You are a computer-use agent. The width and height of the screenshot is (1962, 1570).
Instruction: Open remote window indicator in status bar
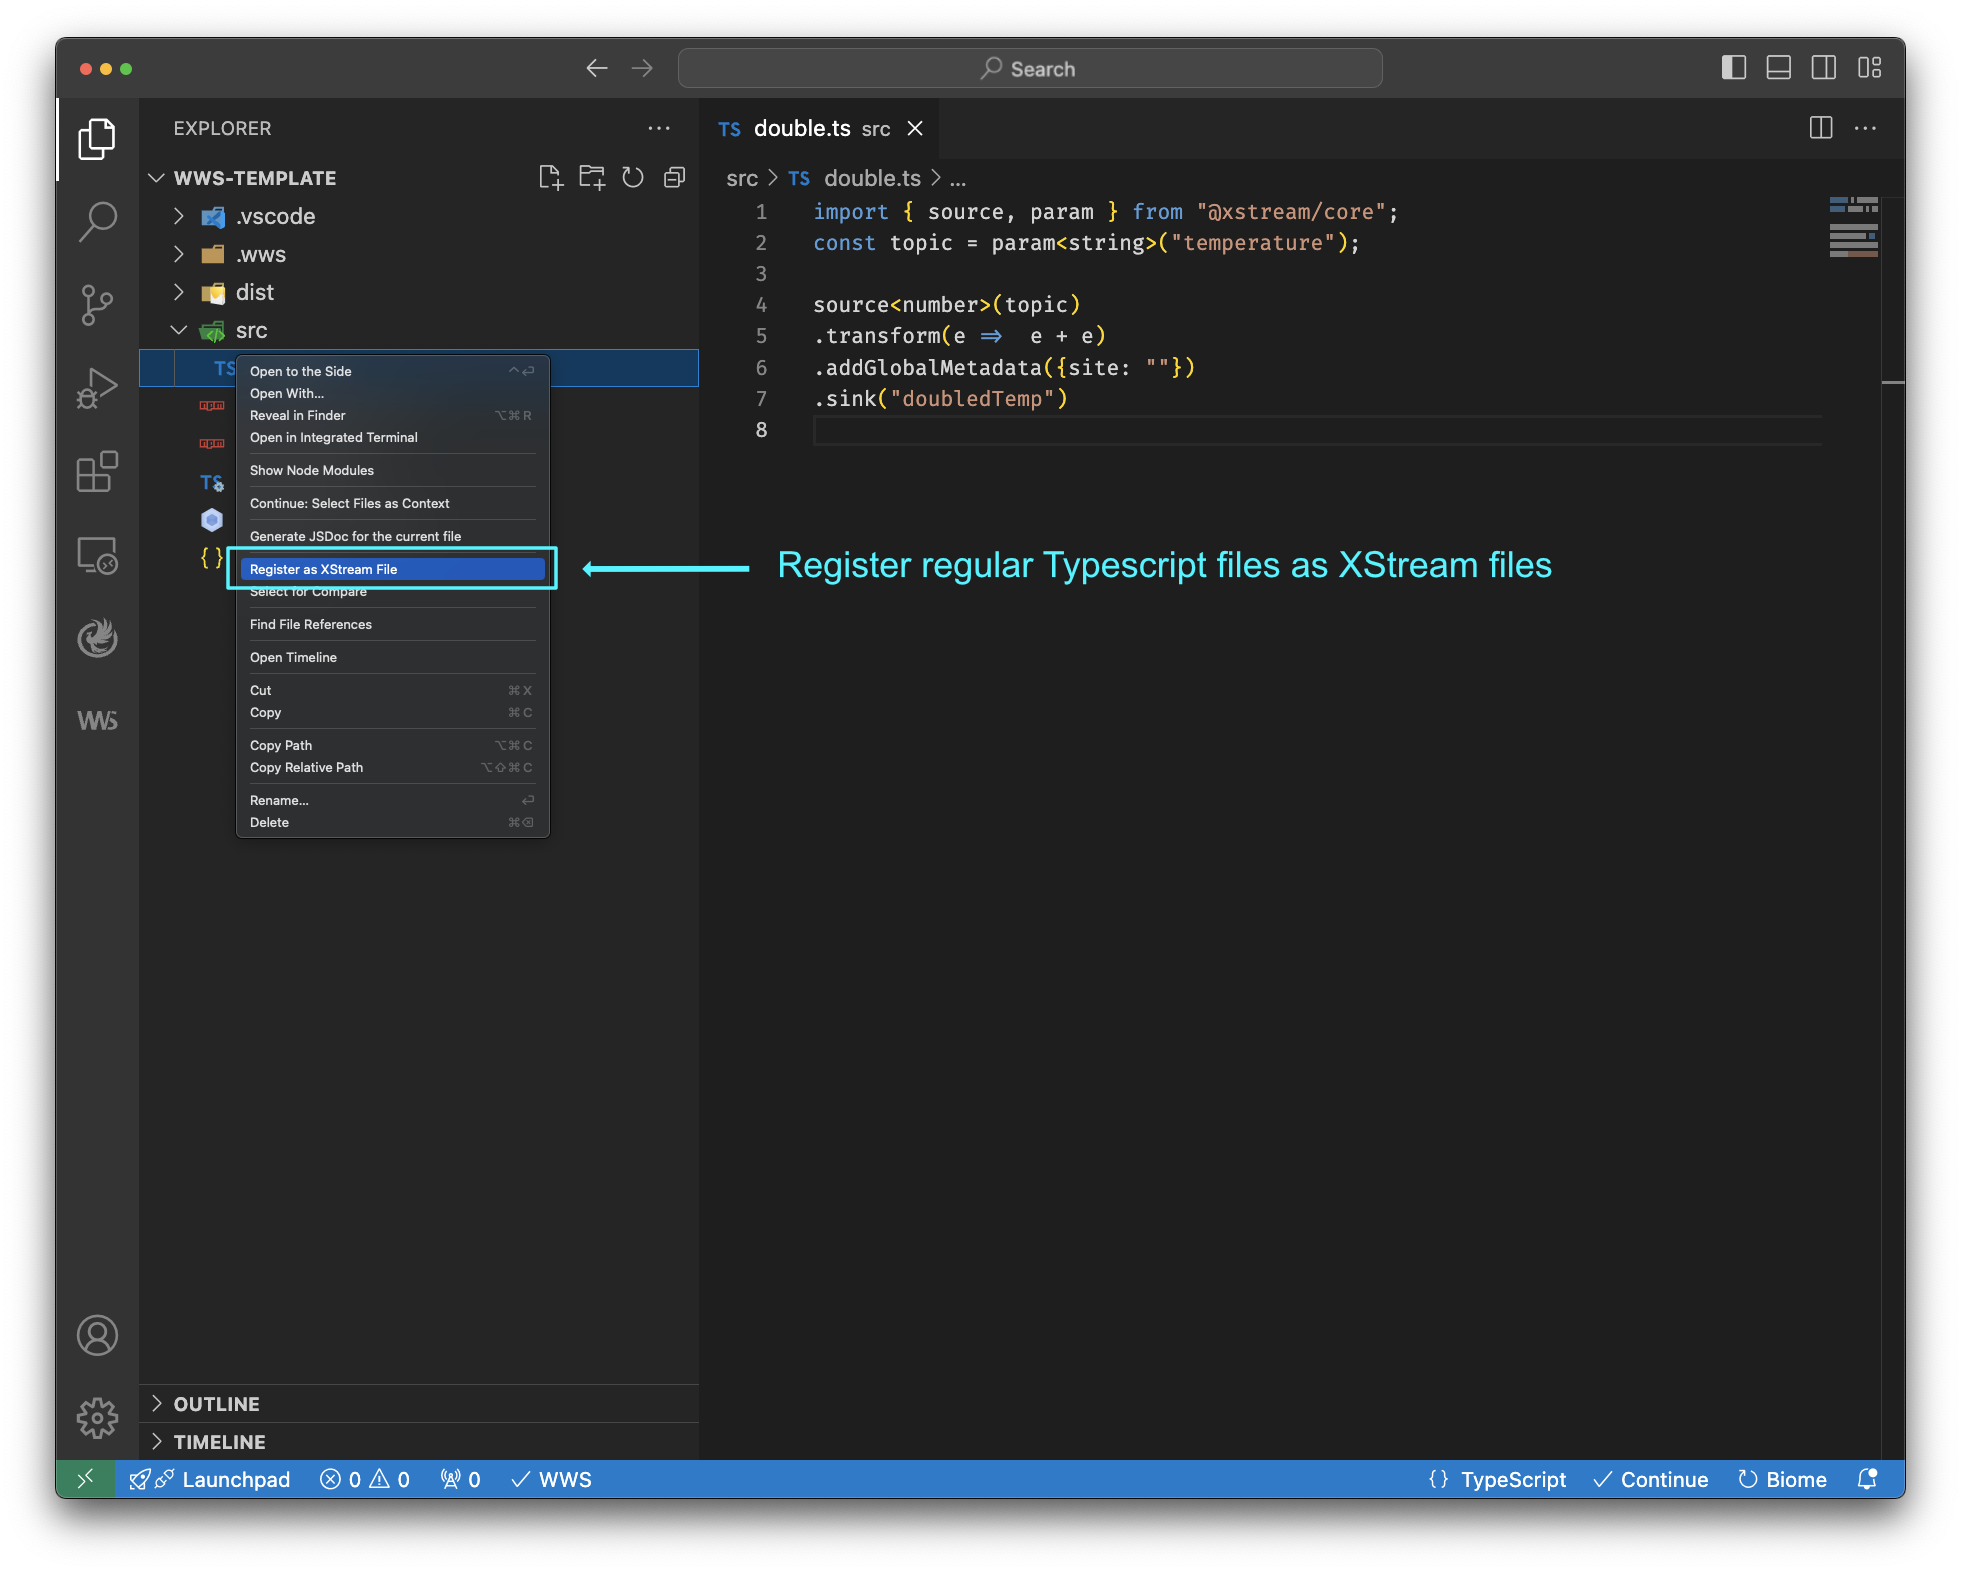[x=86, y=1479]
